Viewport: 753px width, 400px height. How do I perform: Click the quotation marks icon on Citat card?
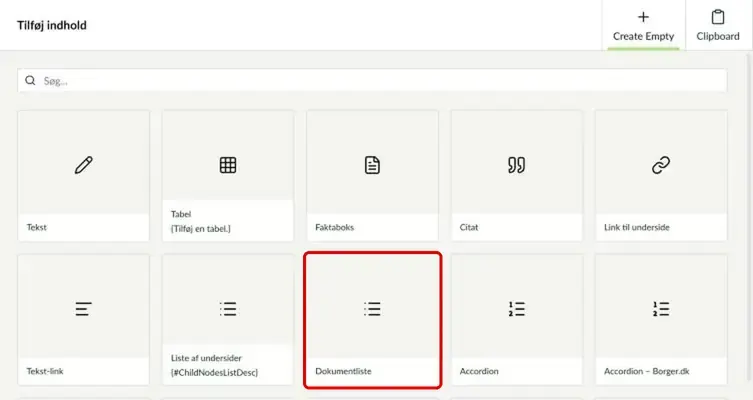516,165
